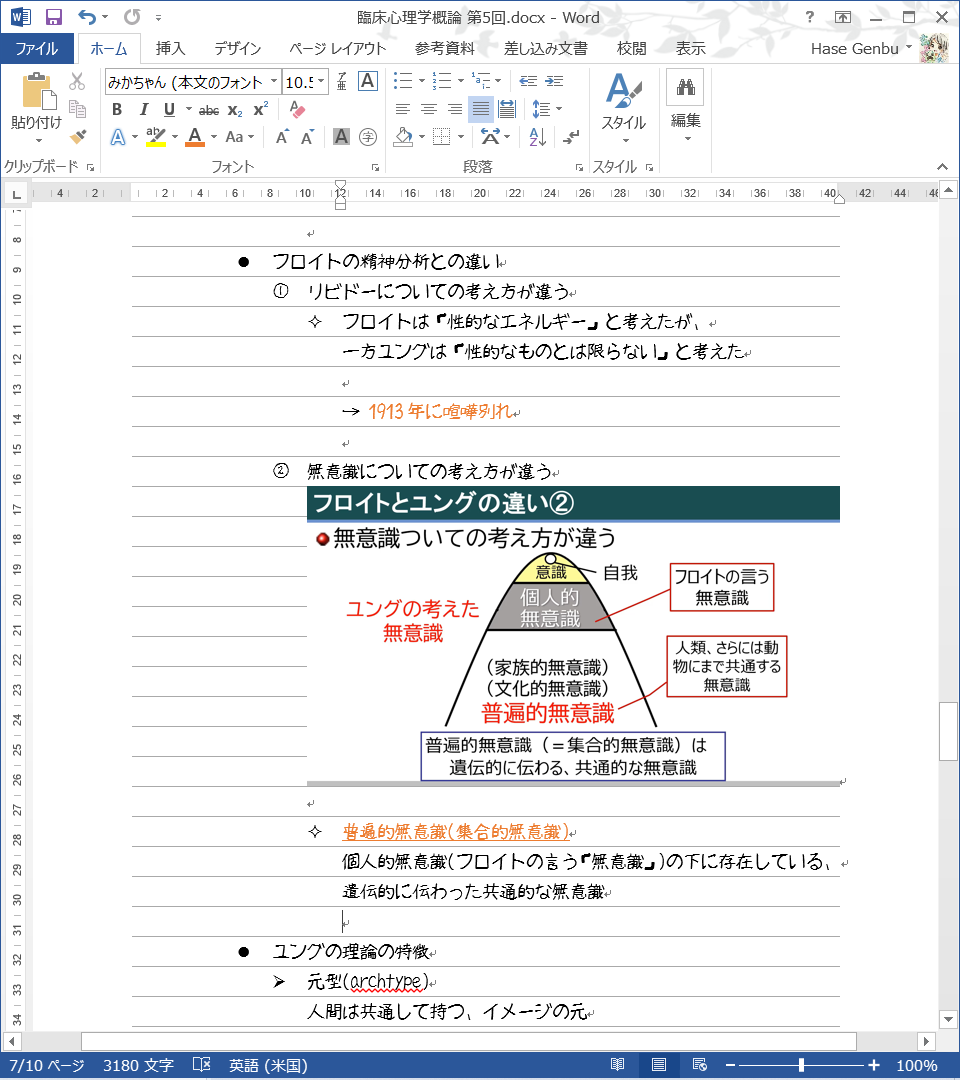960x1080 pixels.
Task: Apply bullet list formatting
Action: (402, 81)
